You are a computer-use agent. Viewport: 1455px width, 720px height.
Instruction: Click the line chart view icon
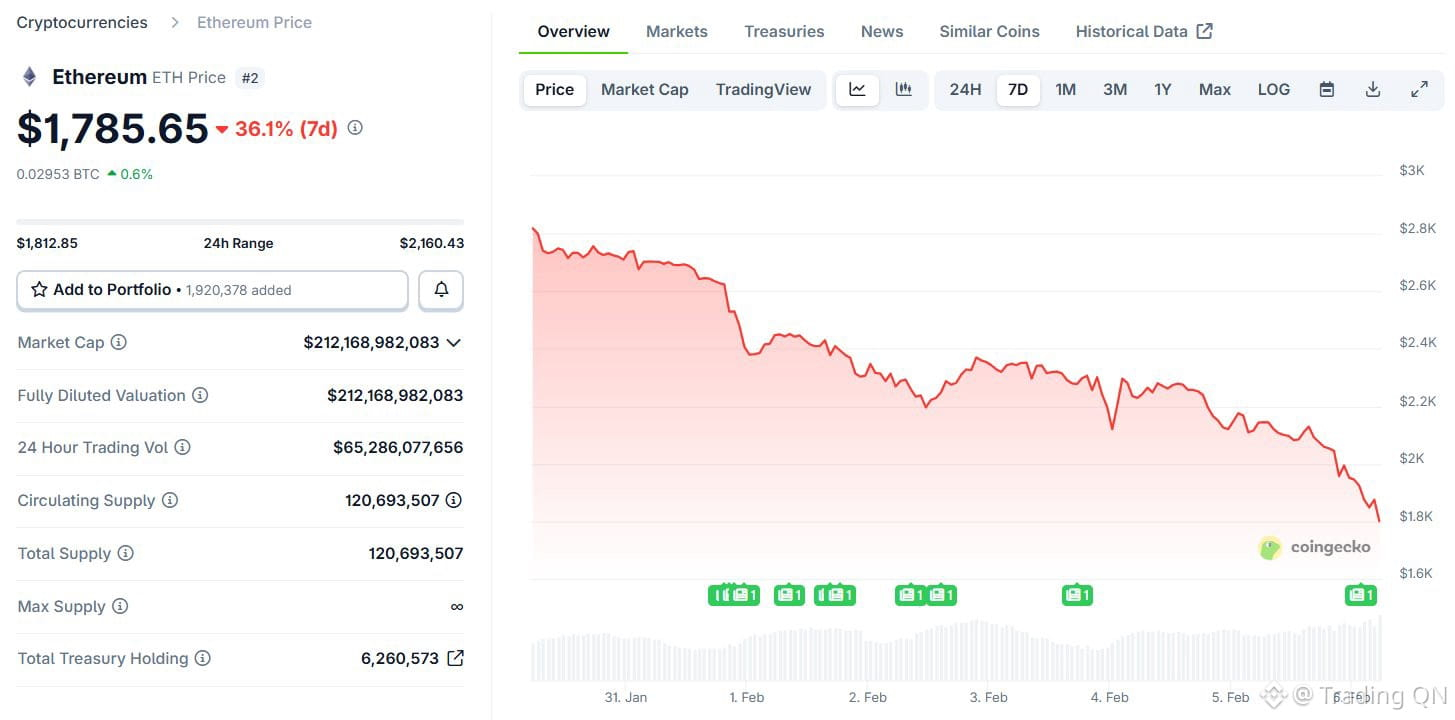tap(857, 89)
